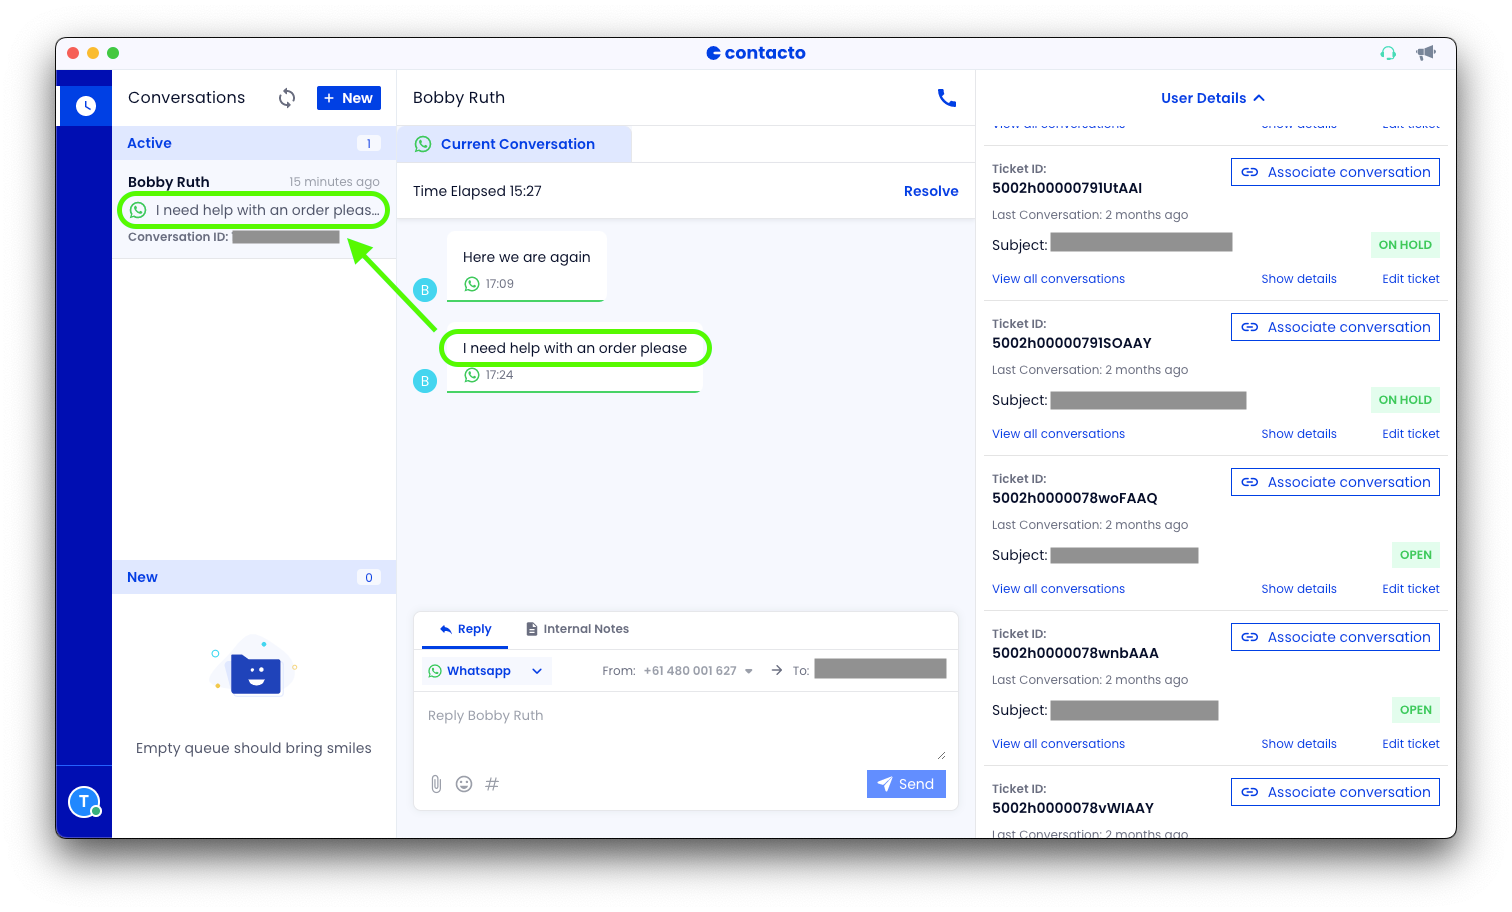Click the WhatsApp icon next to 17:09
Viewport: 1512px width, 912px height.
[x=472, y=284]
